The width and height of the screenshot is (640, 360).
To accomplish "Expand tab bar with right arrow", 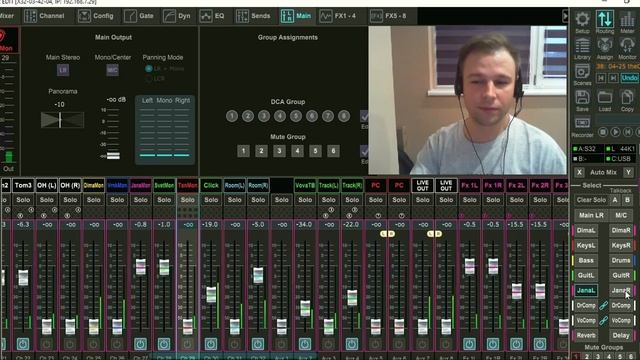I will click(565, 16).
